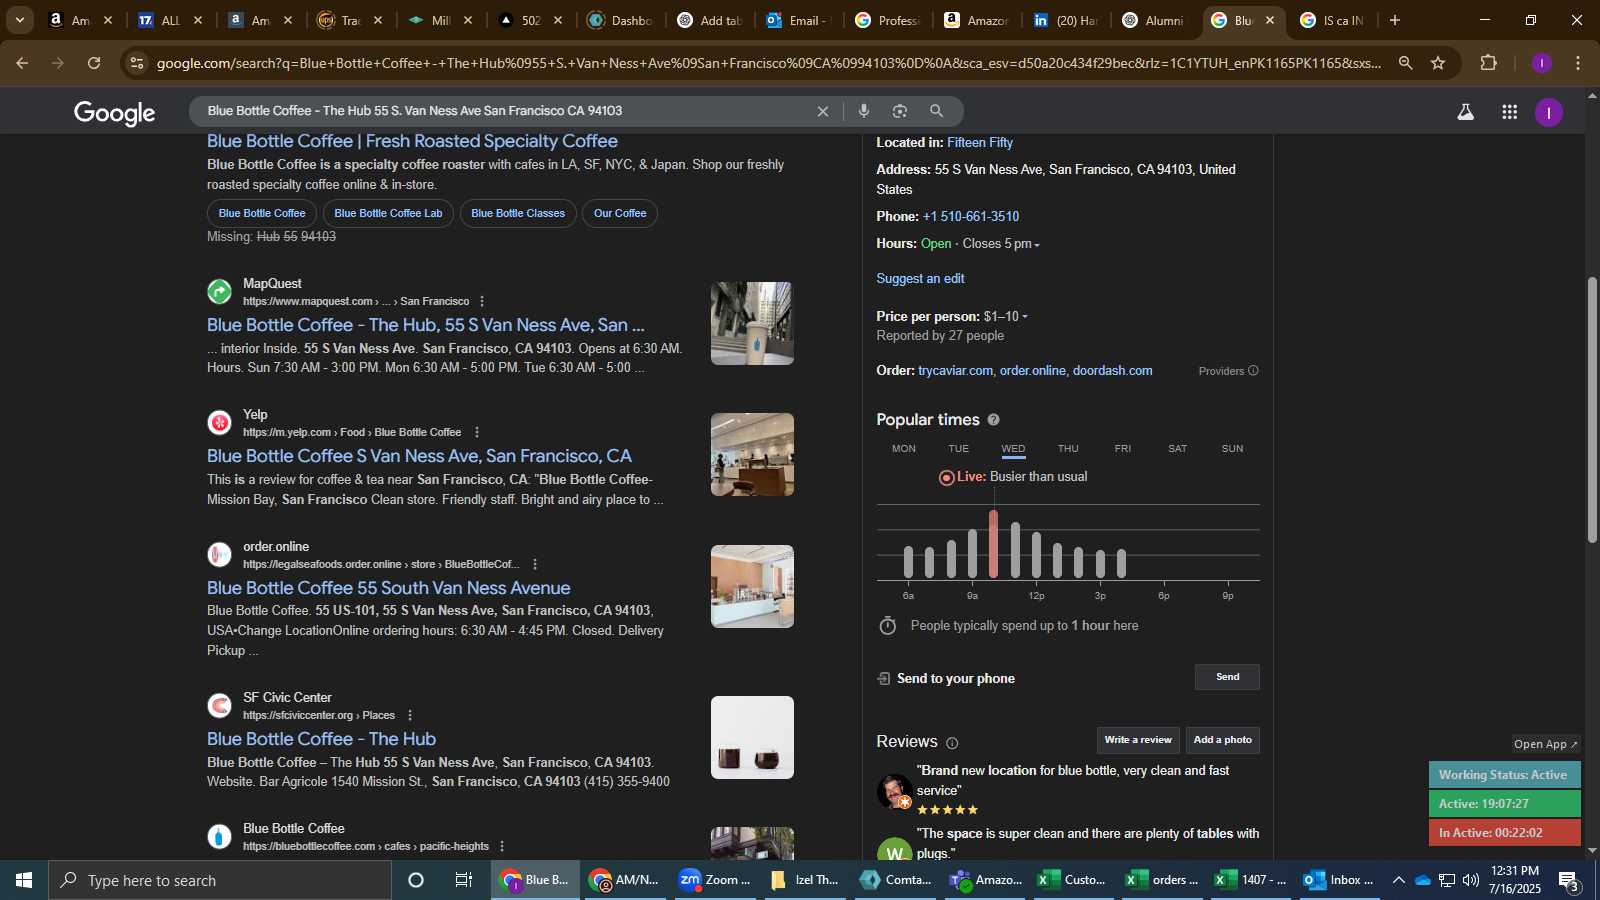Call phone number +1 510-661-3510 link
The height and width of the screenshot is (900, 1600).
971,217
